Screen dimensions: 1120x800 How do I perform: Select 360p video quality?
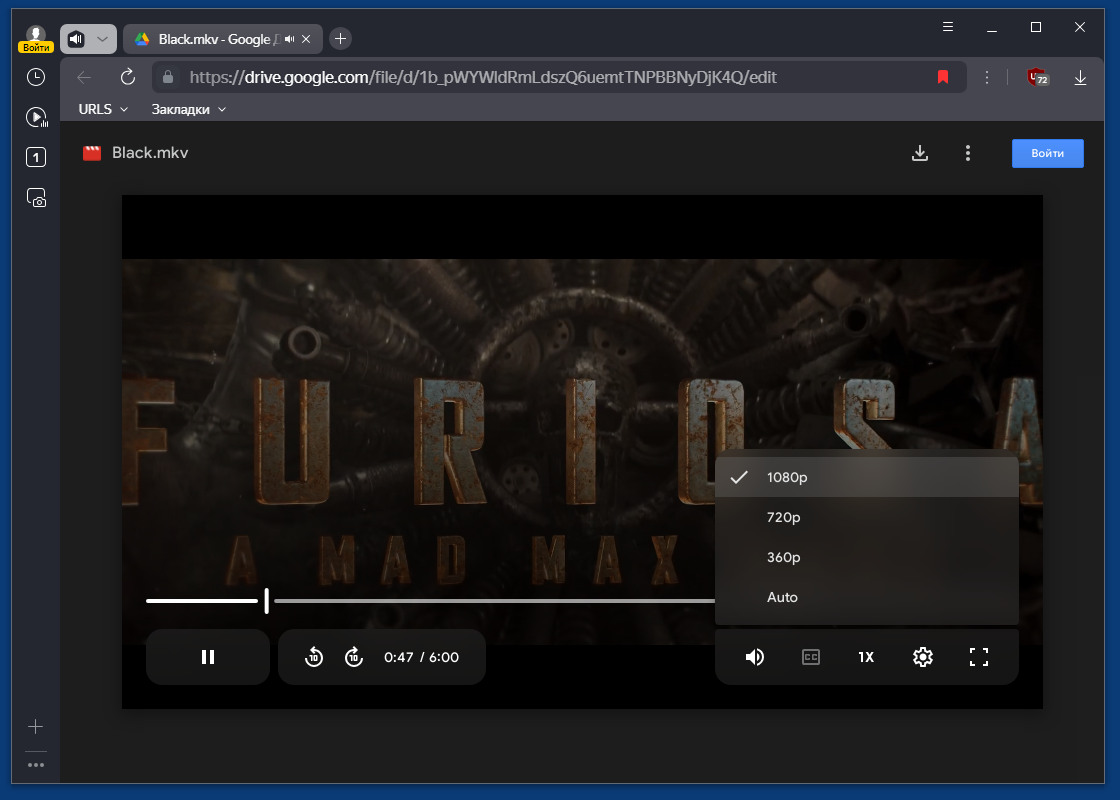(866, 557)
